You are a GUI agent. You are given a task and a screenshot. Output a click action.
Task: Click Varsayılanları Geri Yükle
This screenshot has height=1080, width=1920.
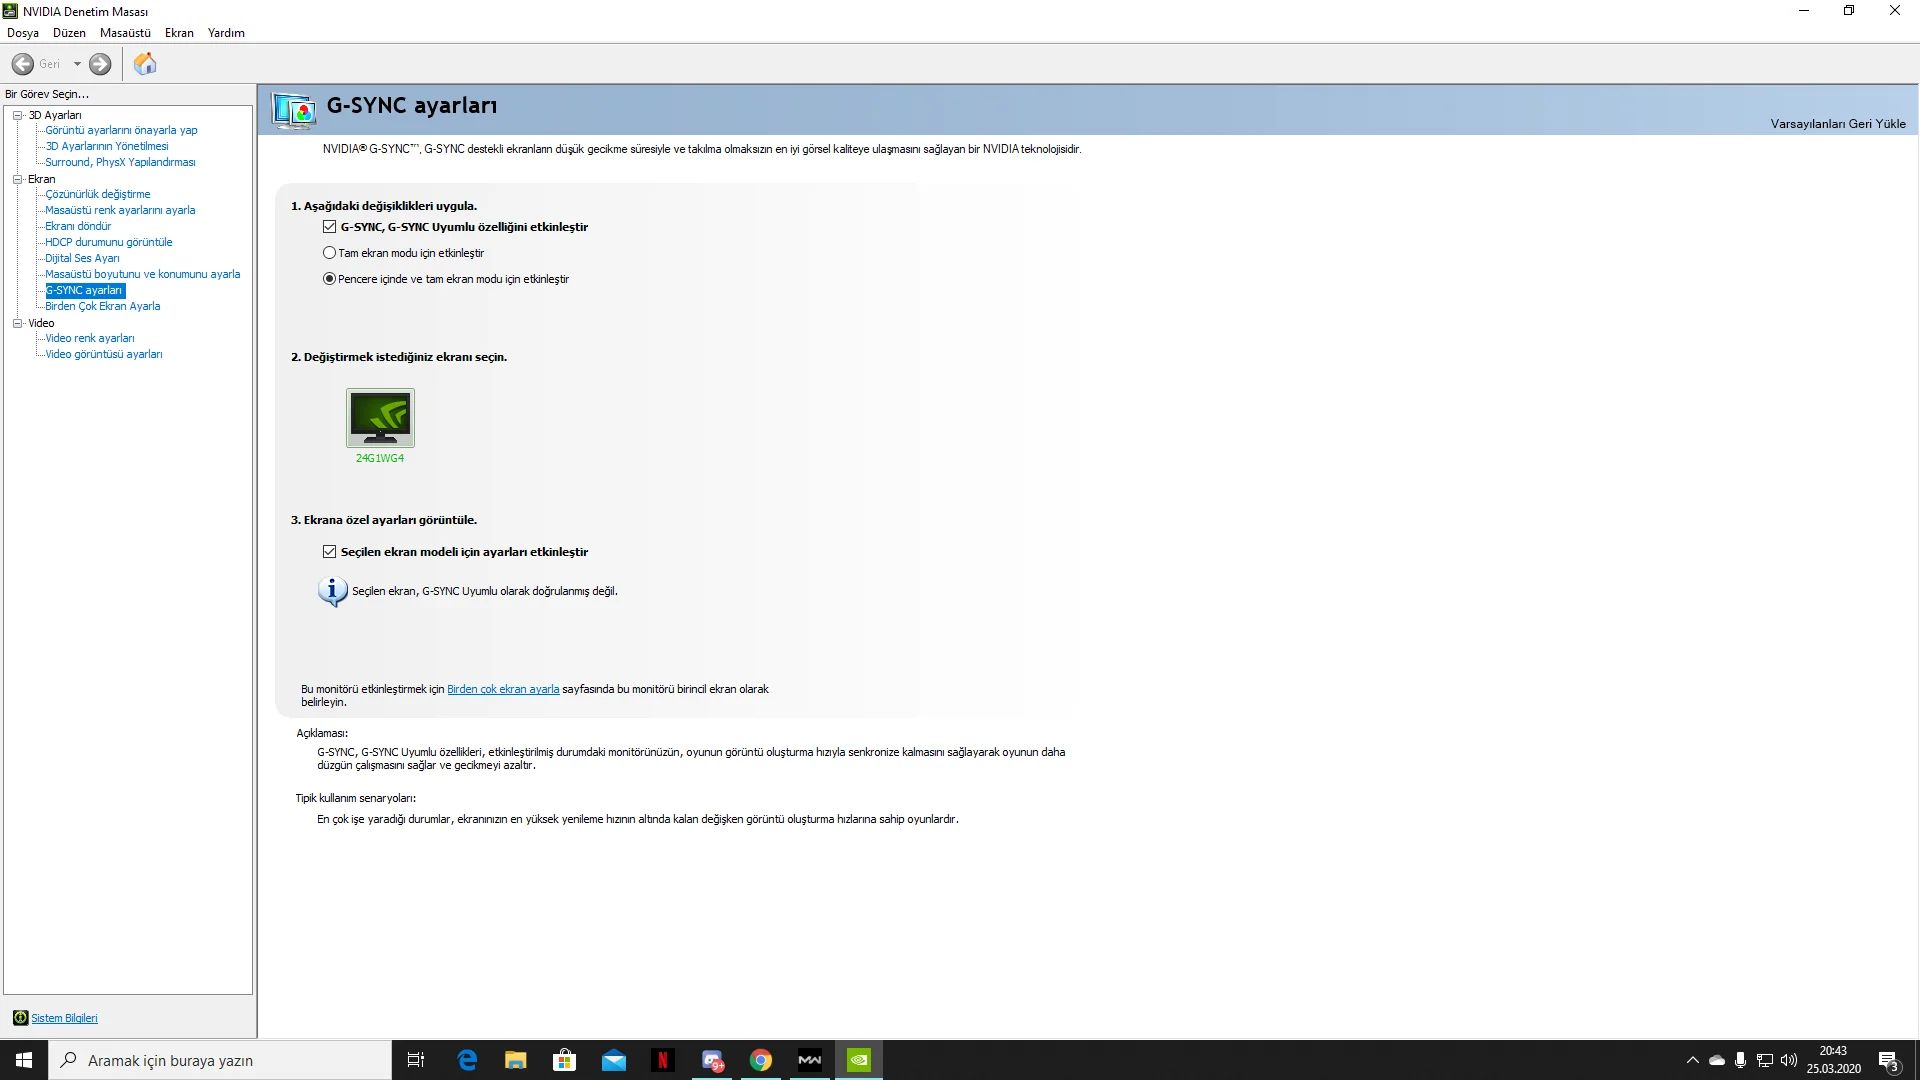(x=1837, y=124)
